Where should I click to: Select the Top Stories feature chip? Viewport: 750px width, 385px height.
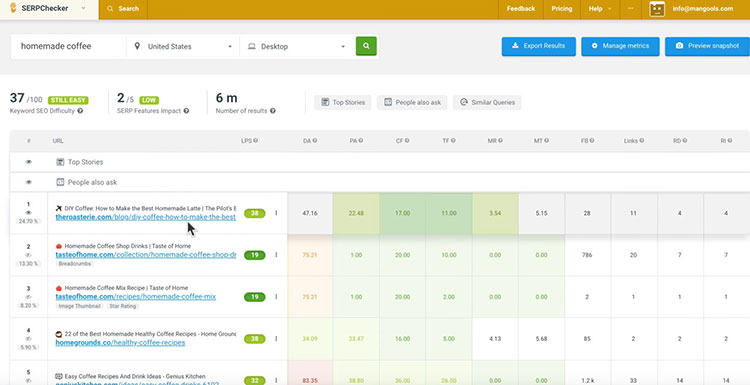[342, 102]
